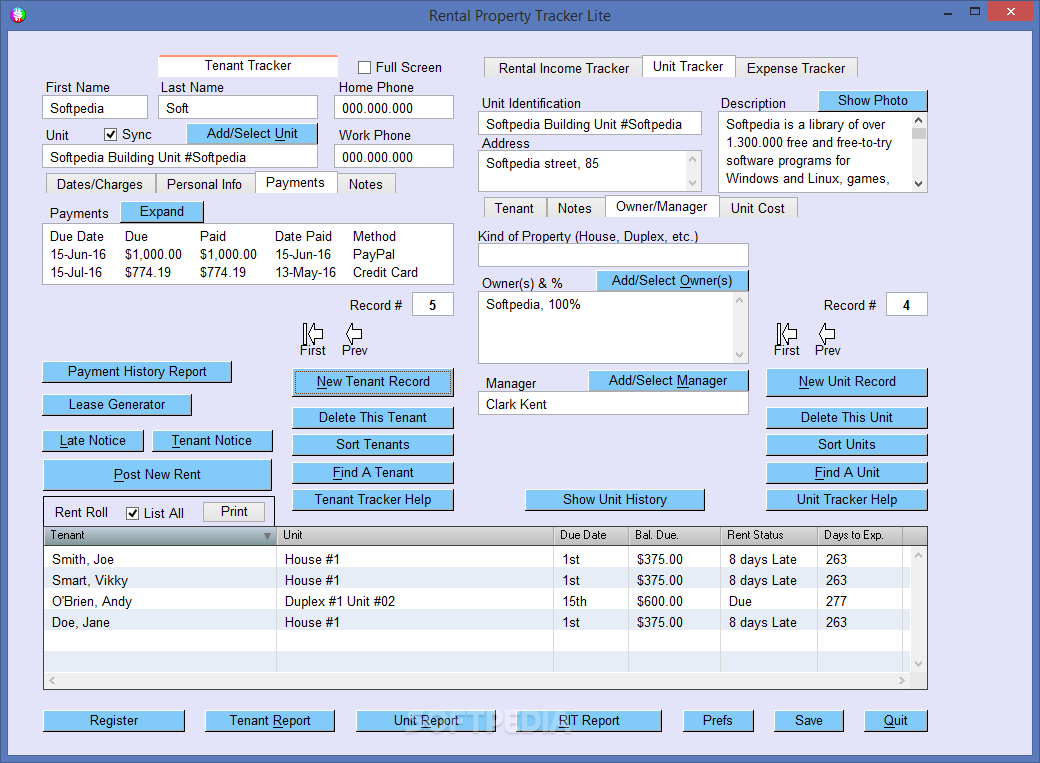
Task: Click the Quit button
Action: click(x=895, y=721)
